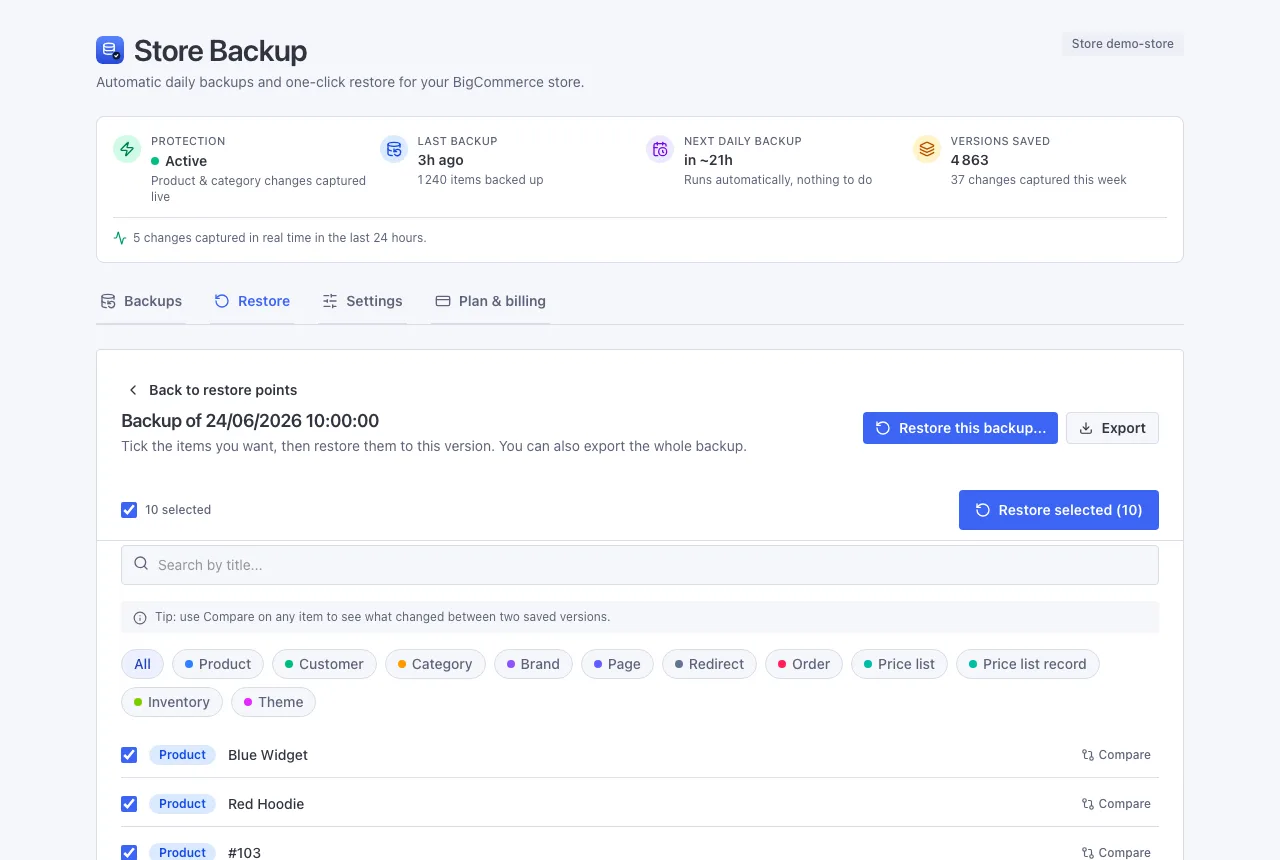Image resolution: width=1280 pixels, height=860 pixels.
Task: Open the Backups tab
Action: [x=141, y=301]
